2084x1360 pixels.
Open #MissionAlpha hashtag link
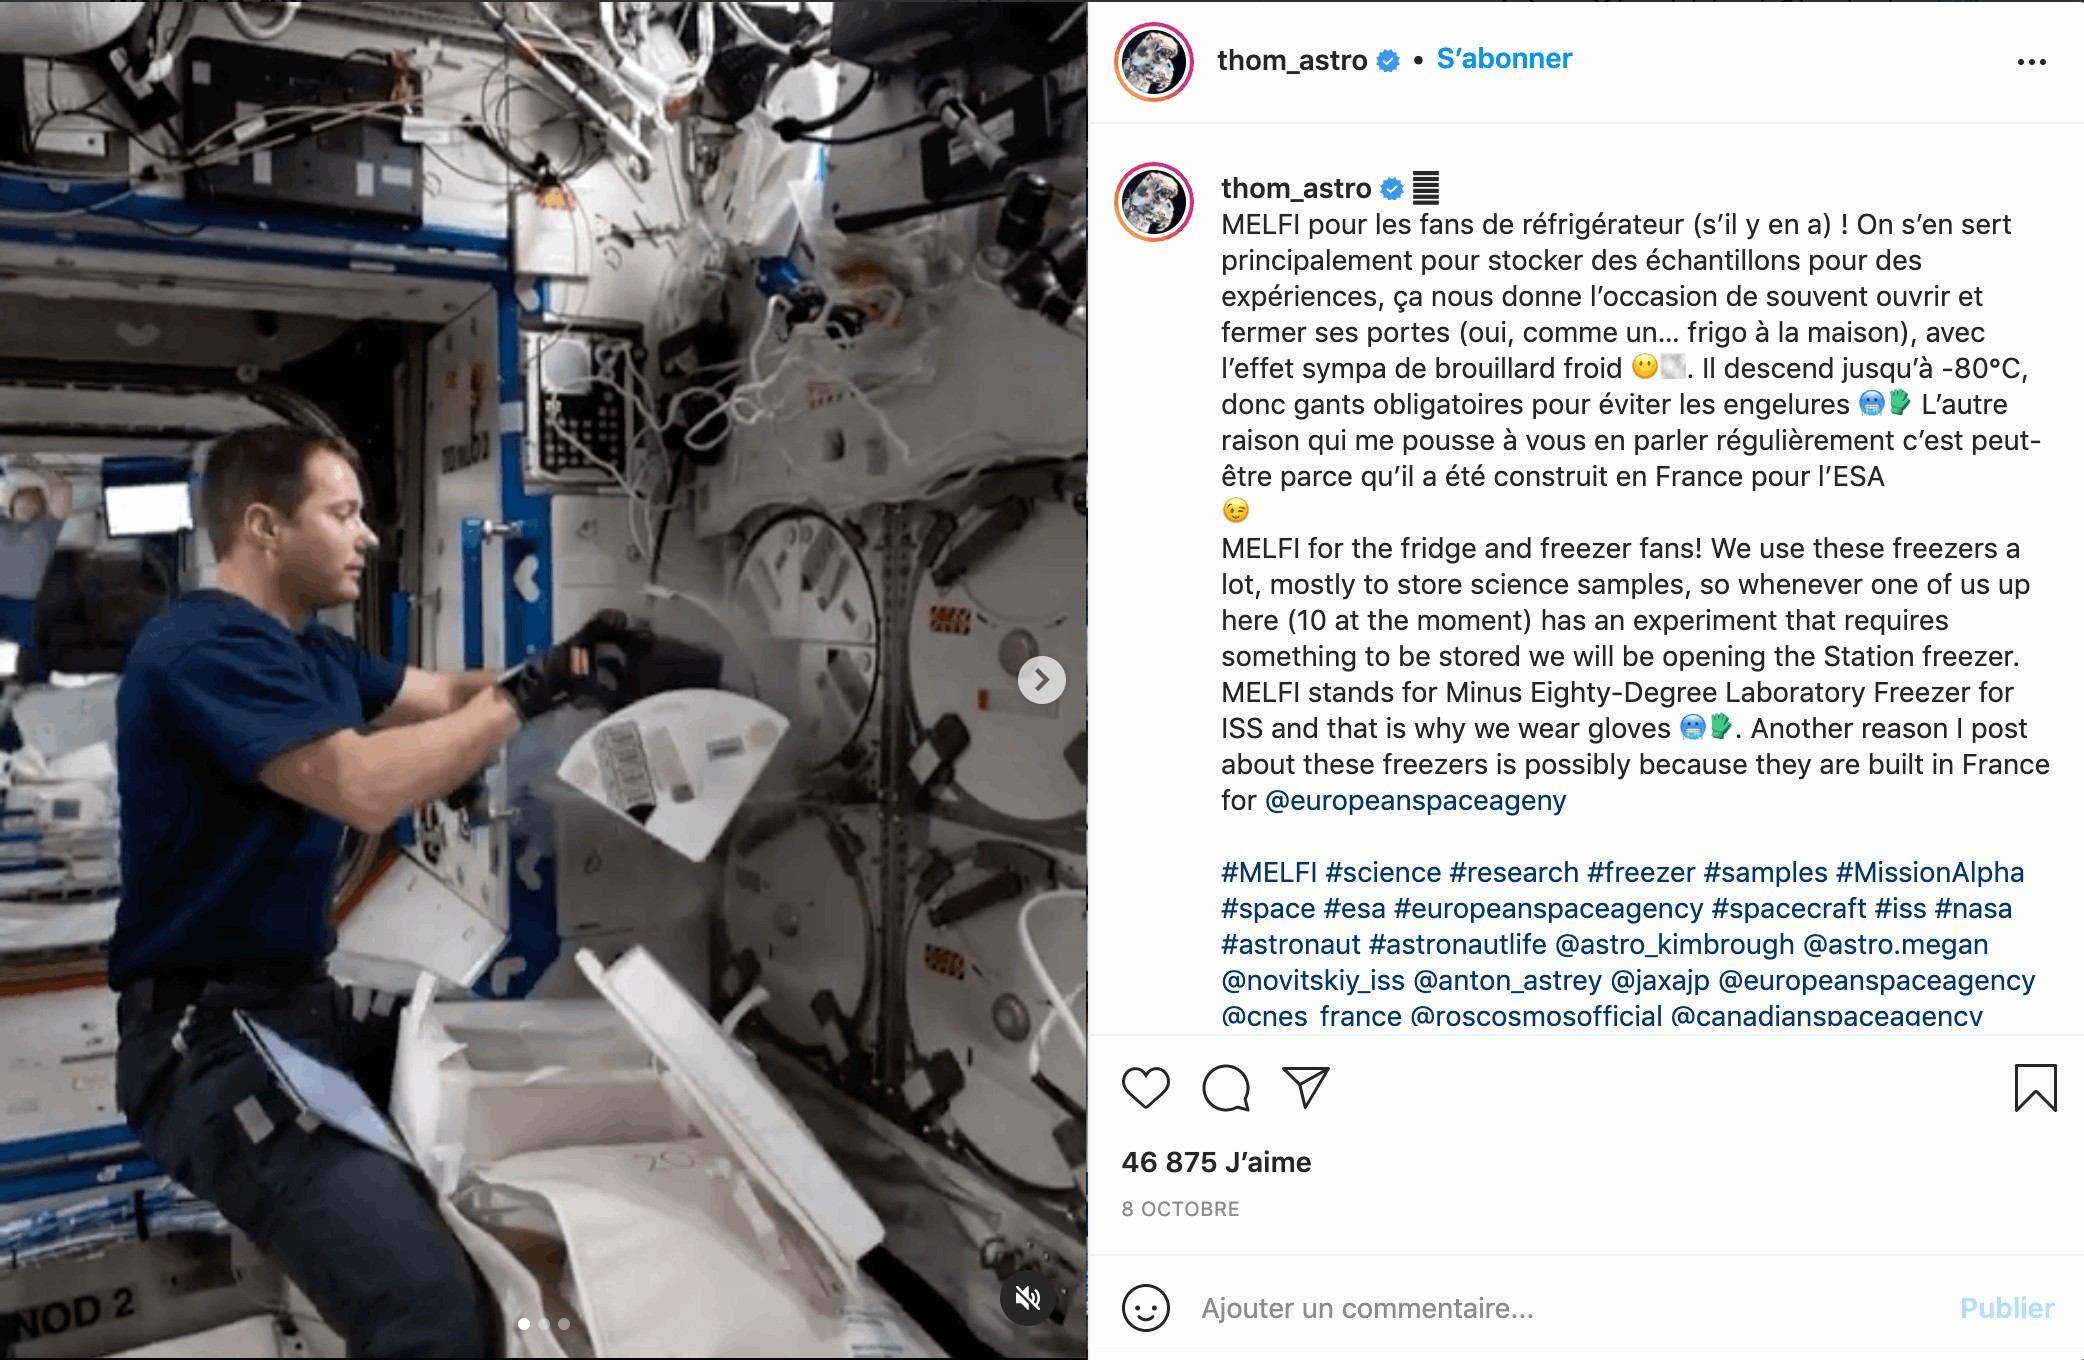click(1930, 872)
